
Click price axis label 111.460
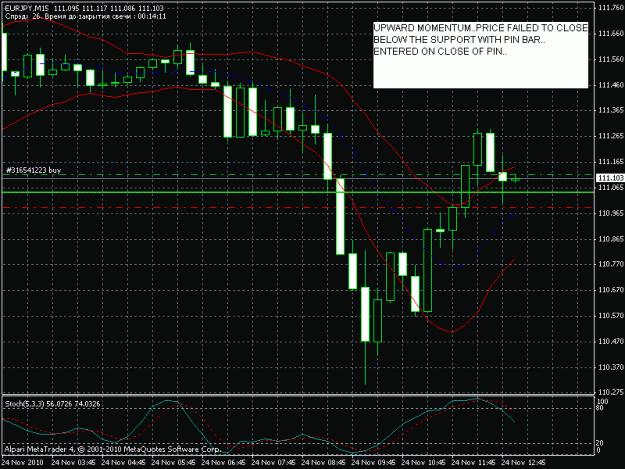pyautogui.click(x=611, y=85)
